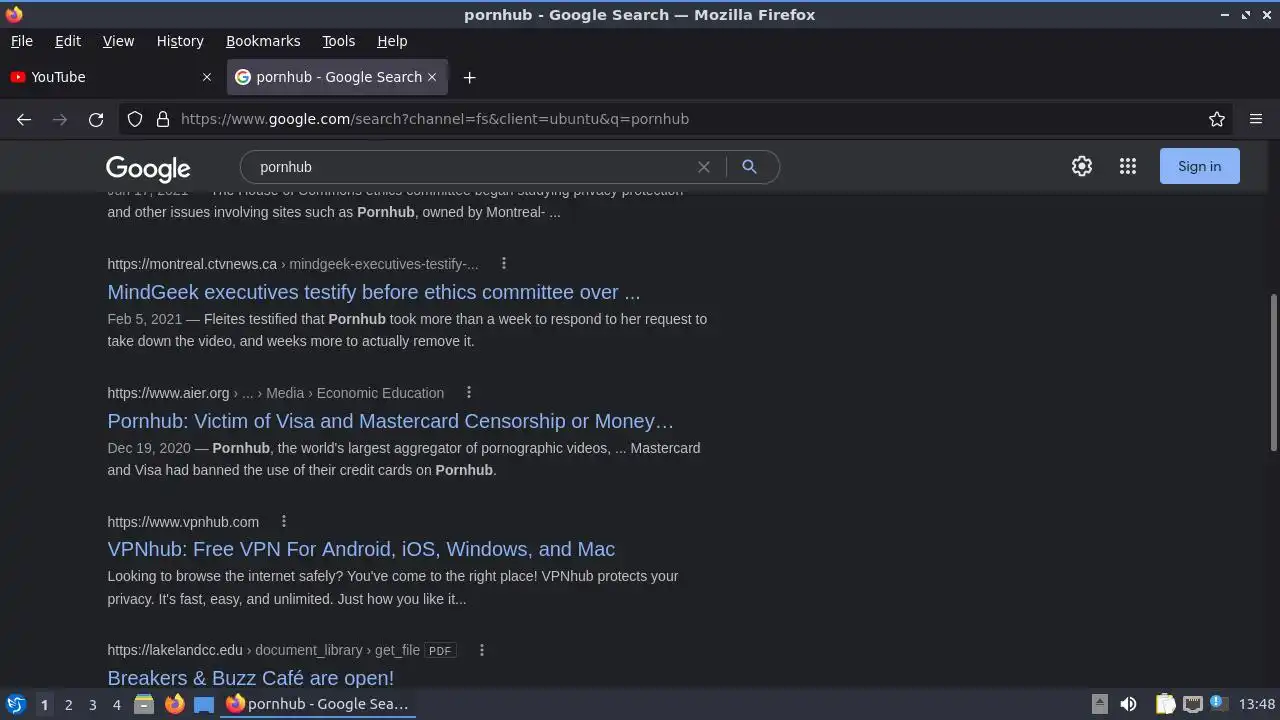Screen dimensions: 1280x720
Task: Launch Firefox from the taskbar launcher
Action: [x=174, y=704]
